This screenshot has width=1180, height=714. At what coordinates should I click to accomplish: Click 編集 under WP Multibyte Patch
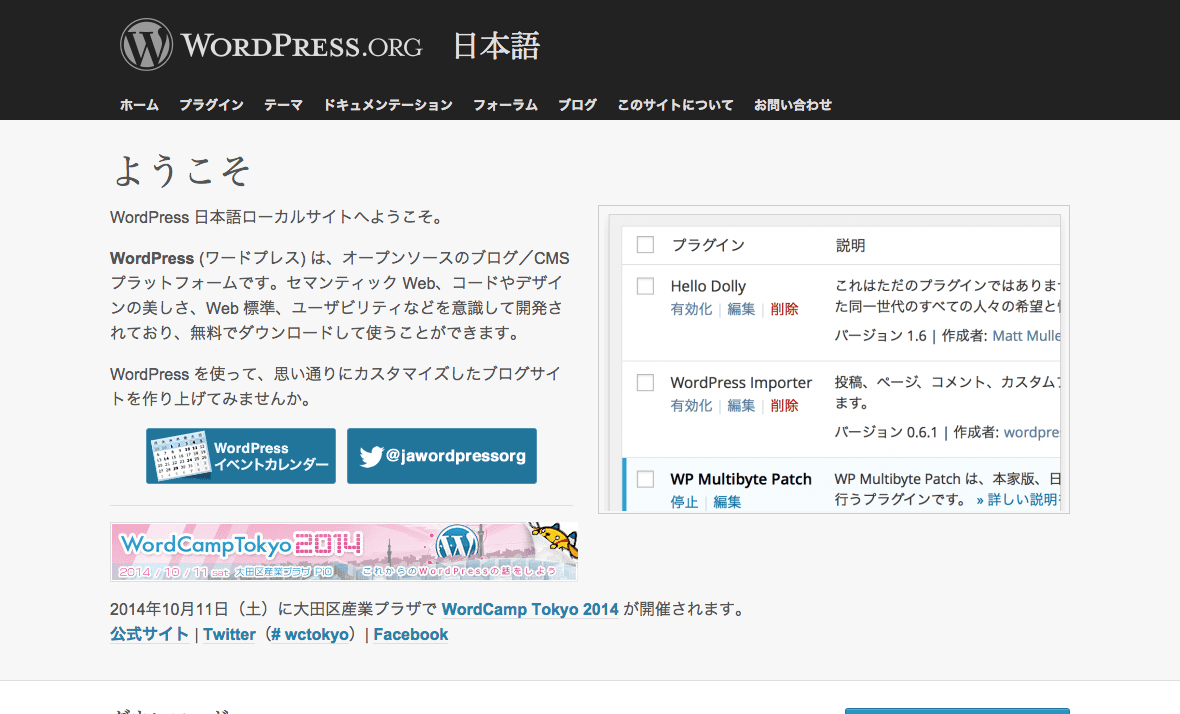(727, 502)
